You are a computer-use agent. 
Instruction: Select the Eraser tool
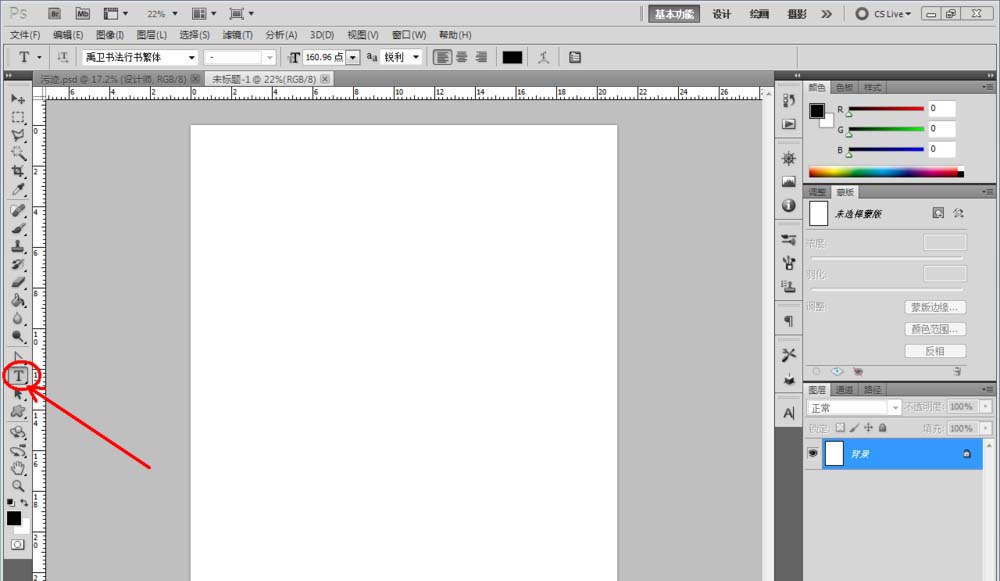(18, 282)
